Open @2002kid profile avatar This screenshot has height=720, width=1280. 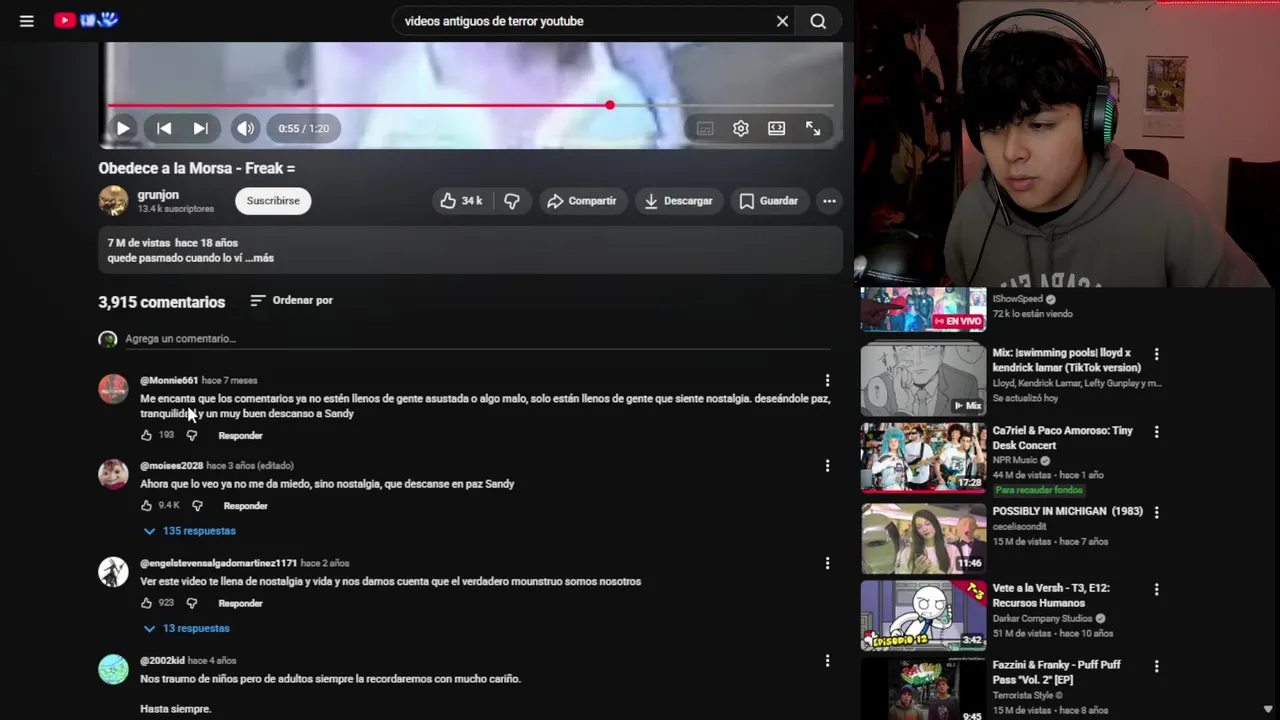(113, 669)
